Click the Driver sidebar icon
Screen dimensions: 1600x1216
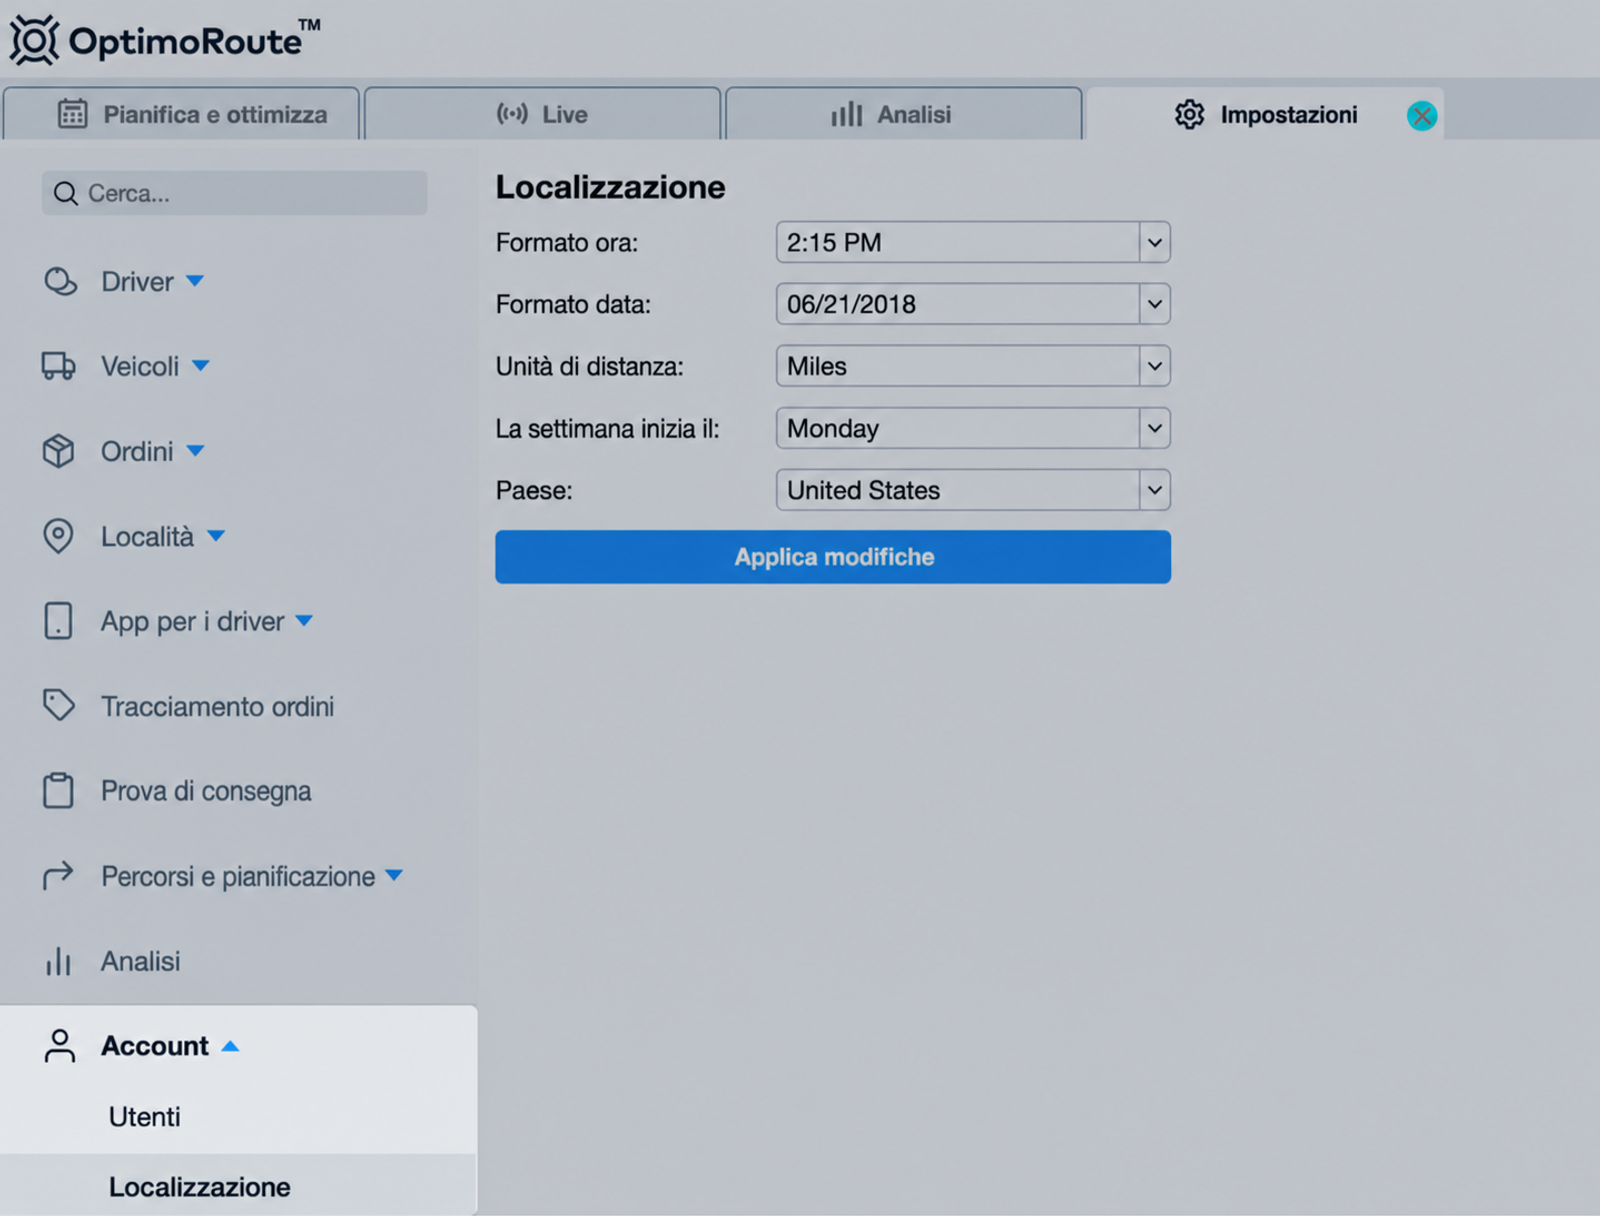60,282
